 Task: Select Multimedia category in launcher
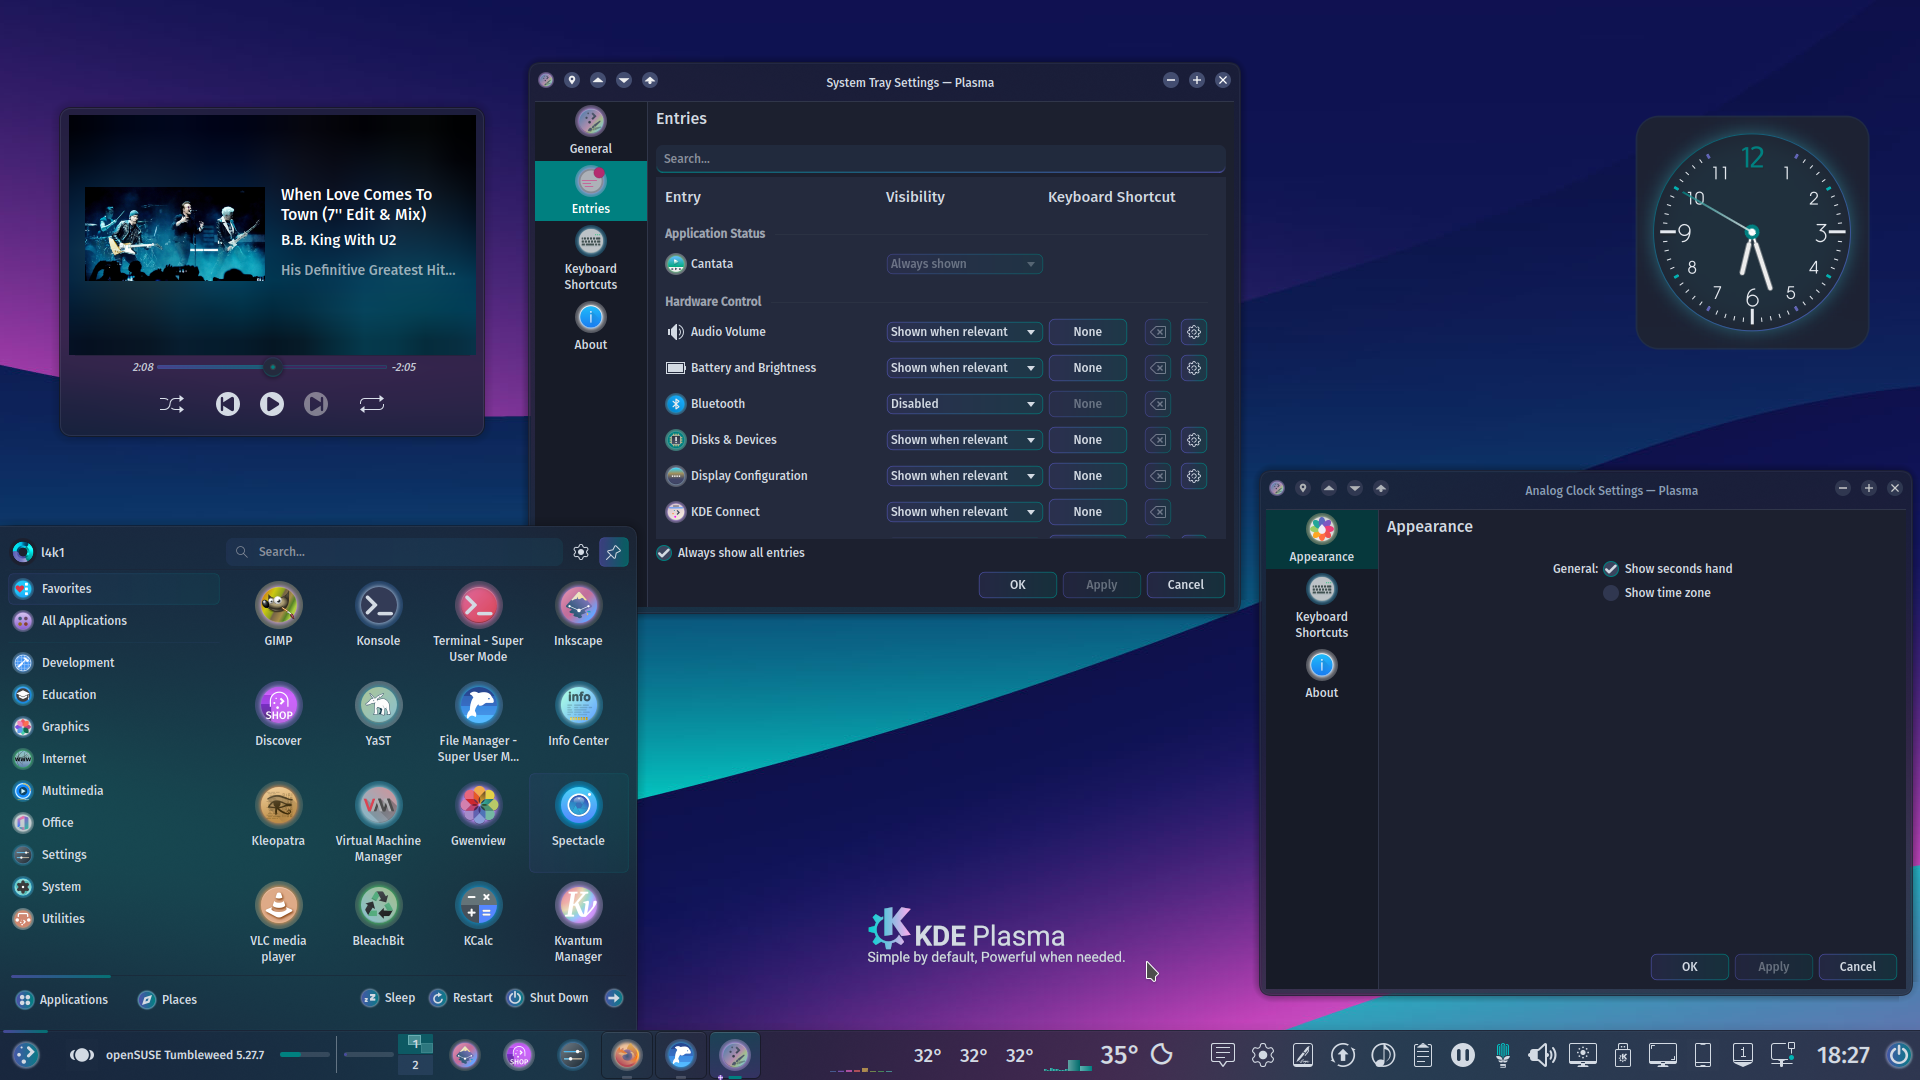coord(114,791)
